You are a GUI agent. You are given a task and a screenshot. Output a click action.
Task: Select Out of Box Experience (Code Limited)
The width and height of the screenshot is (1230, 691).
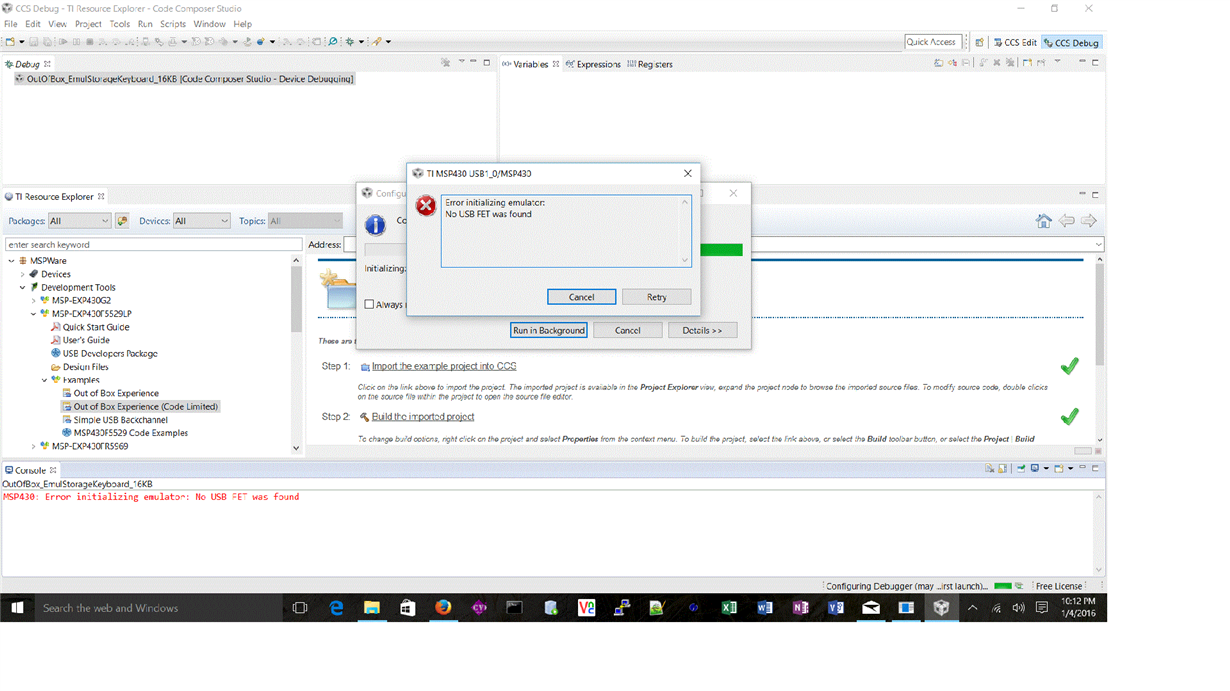tap(139, 407)
